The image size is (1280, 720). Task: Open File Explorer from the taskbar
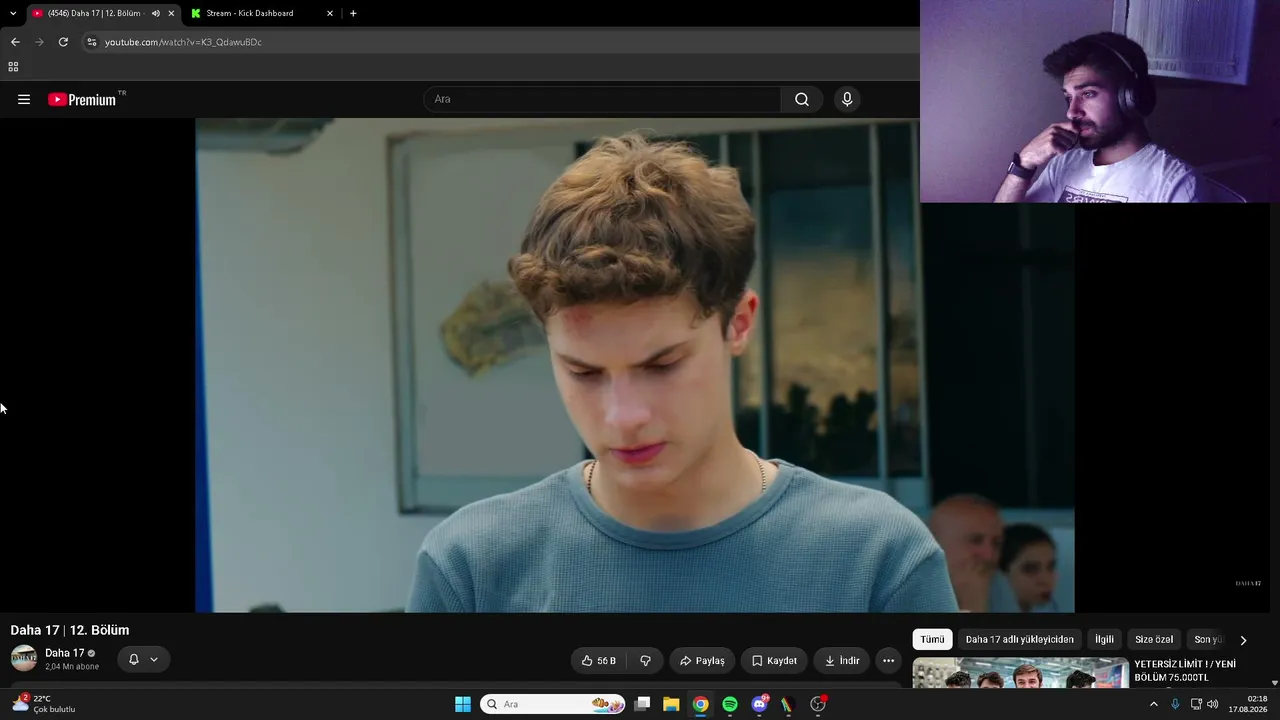pyautogui.click(x=671, y=704)
